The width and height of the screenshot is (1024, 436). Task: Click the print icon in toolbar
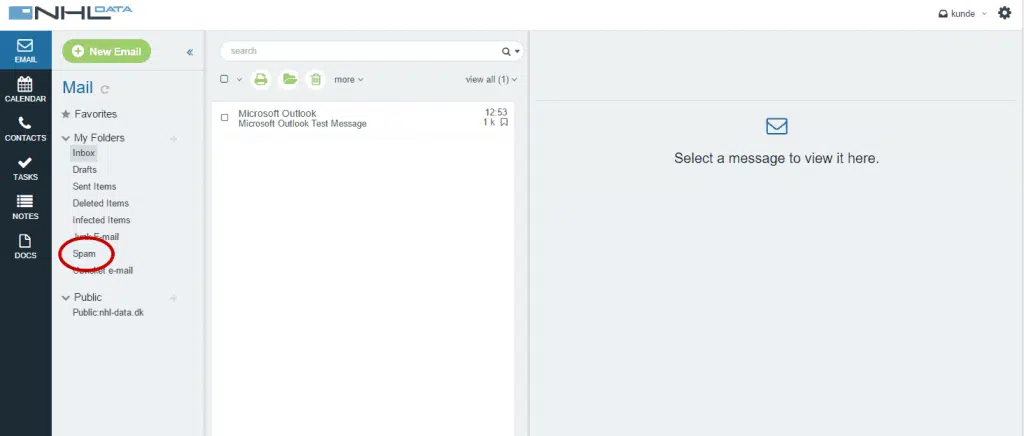pyautogui.click(x=261, y=80)
